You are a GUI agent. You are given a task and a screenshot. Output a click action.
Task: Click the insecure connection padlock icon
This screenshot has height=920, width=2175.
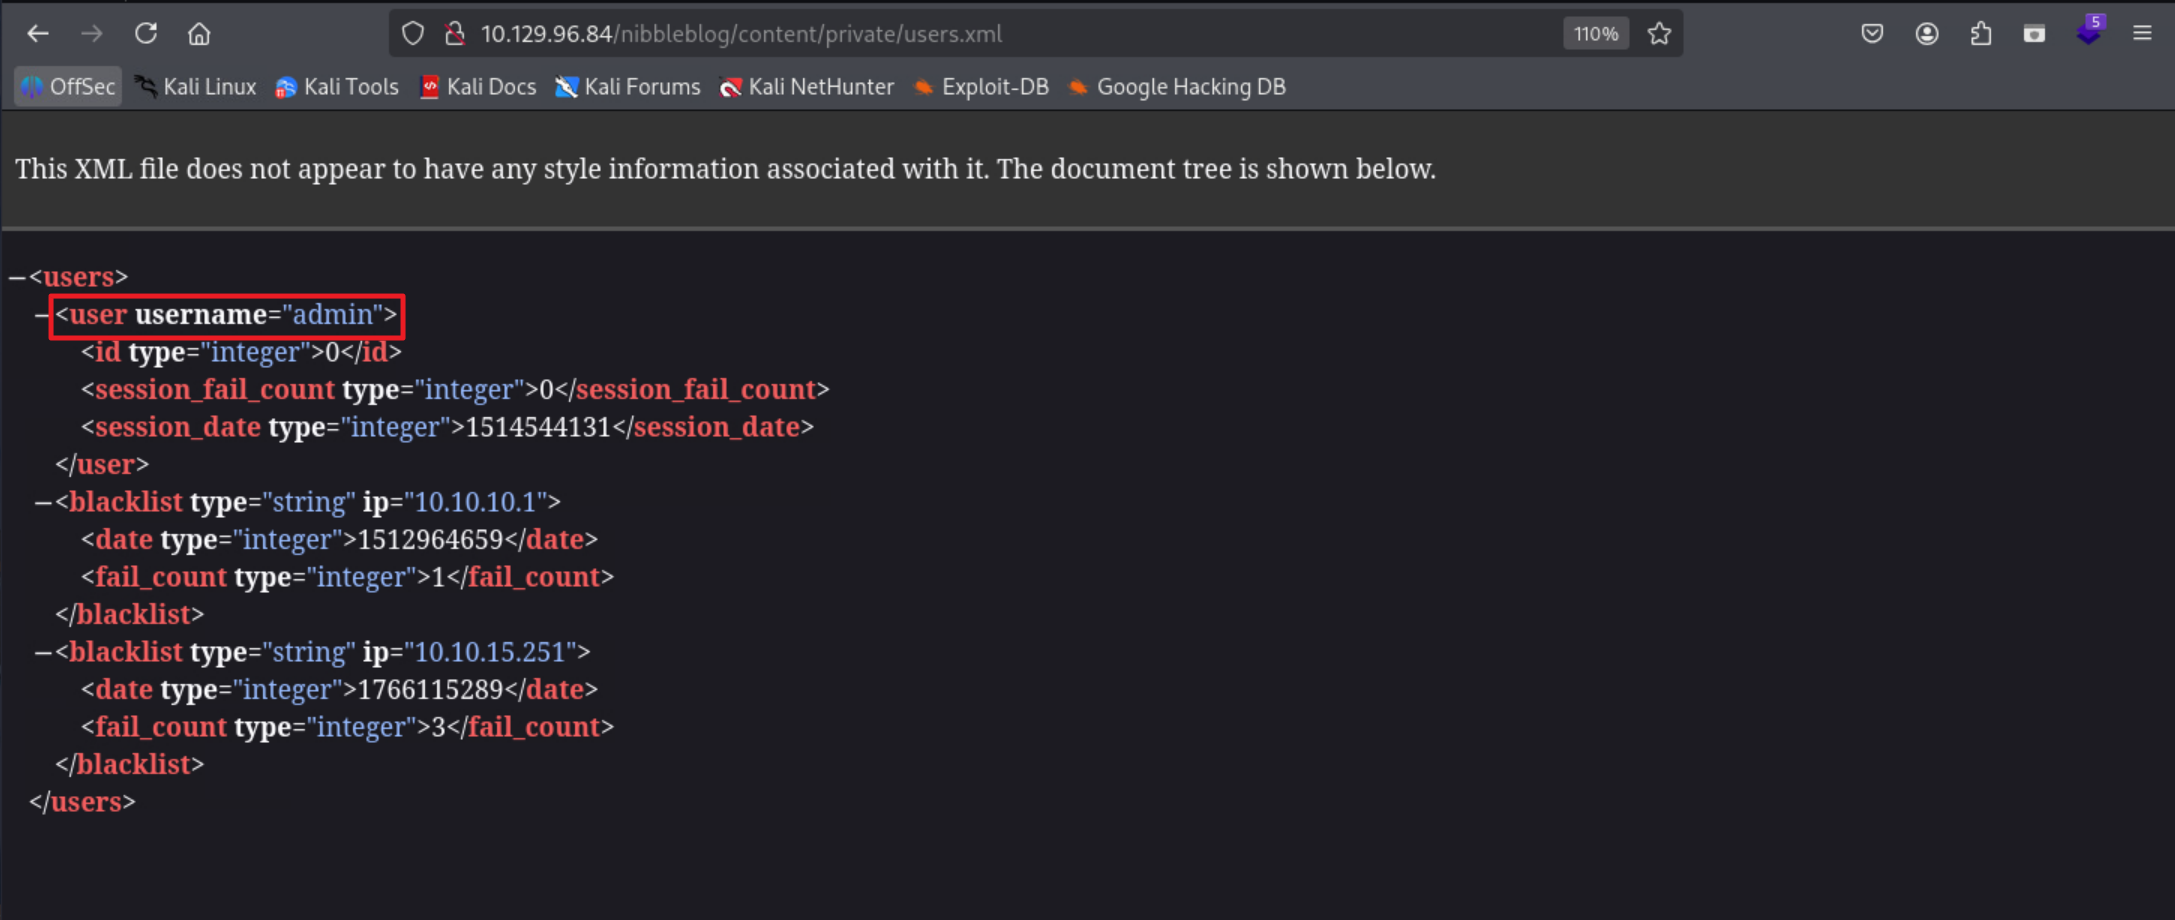(455, 34)
